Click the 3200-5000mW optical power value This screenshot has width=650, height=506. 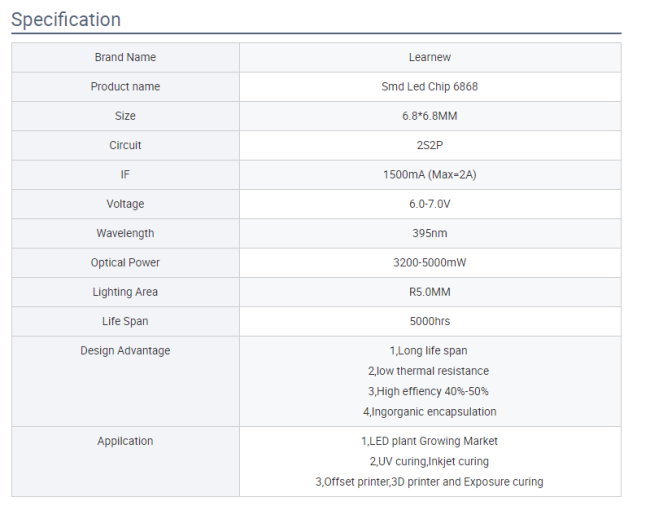pos(430,263)
